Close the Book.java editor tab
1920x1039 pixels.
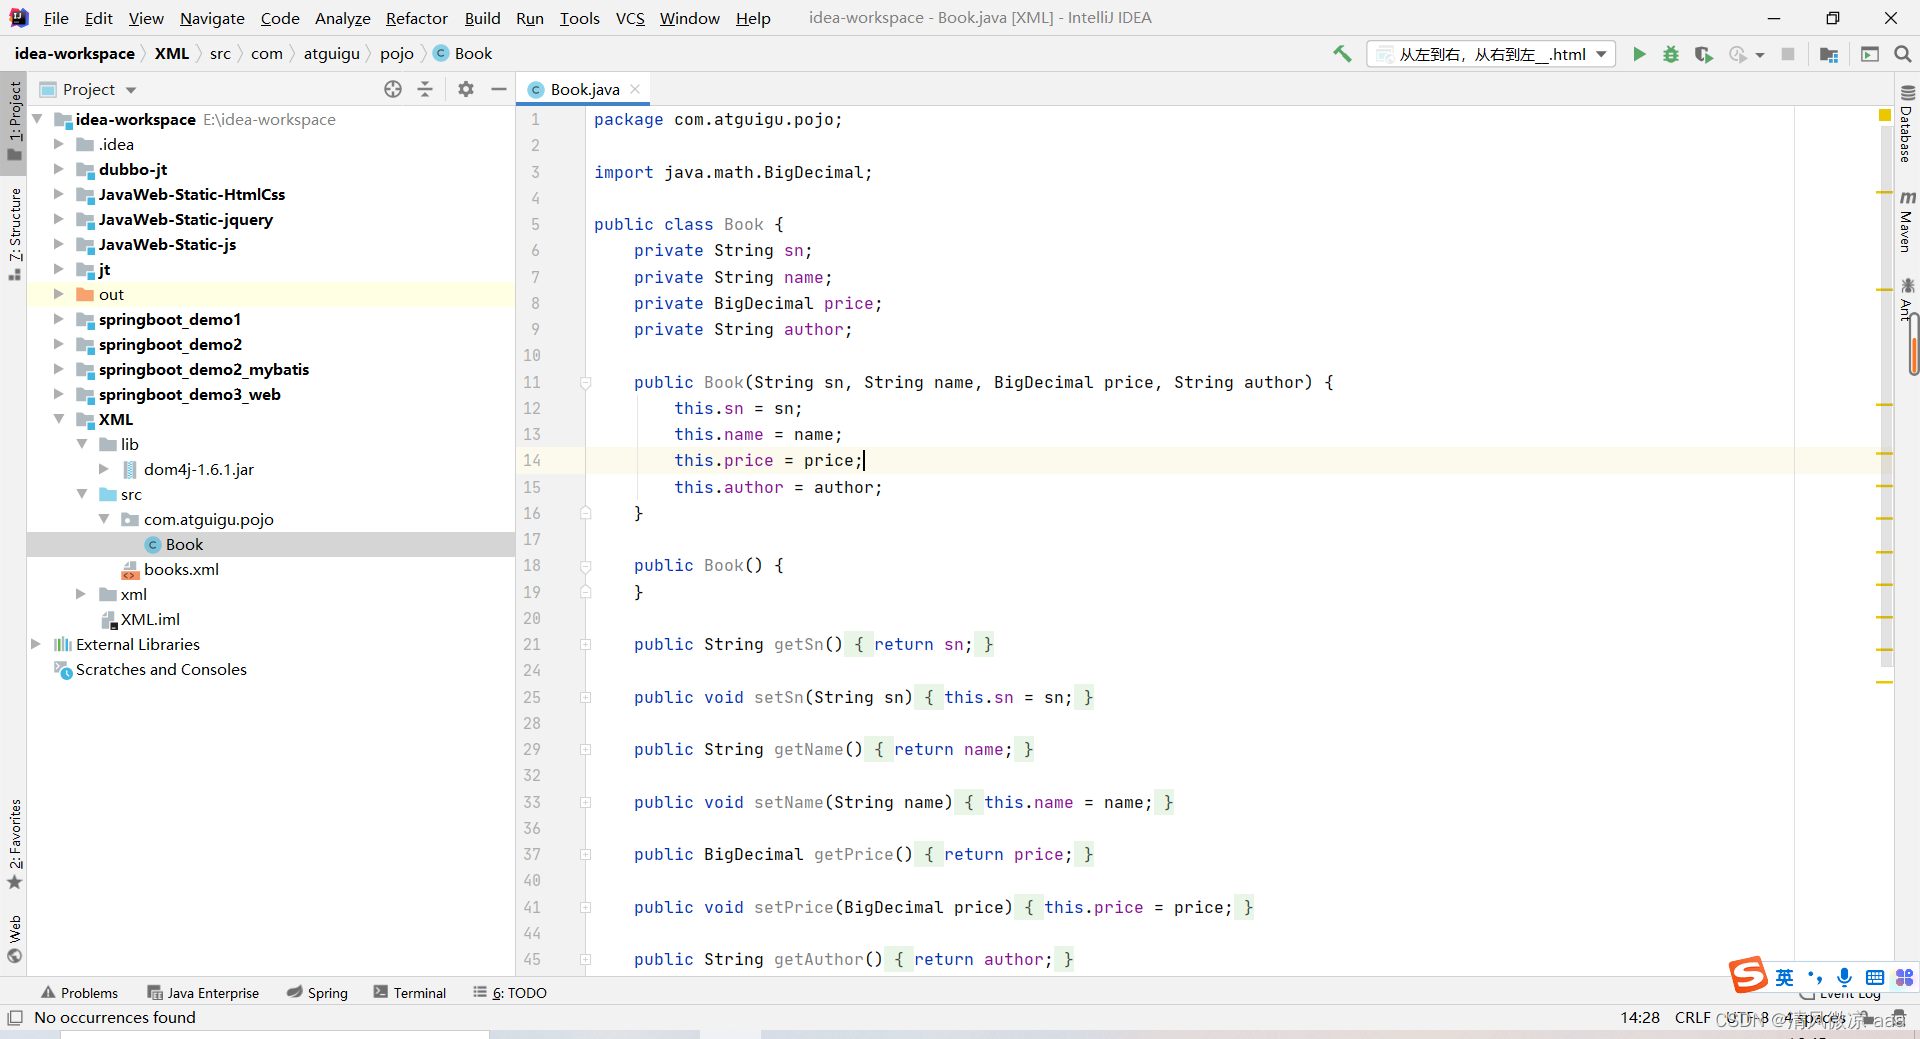click(635, 89)
